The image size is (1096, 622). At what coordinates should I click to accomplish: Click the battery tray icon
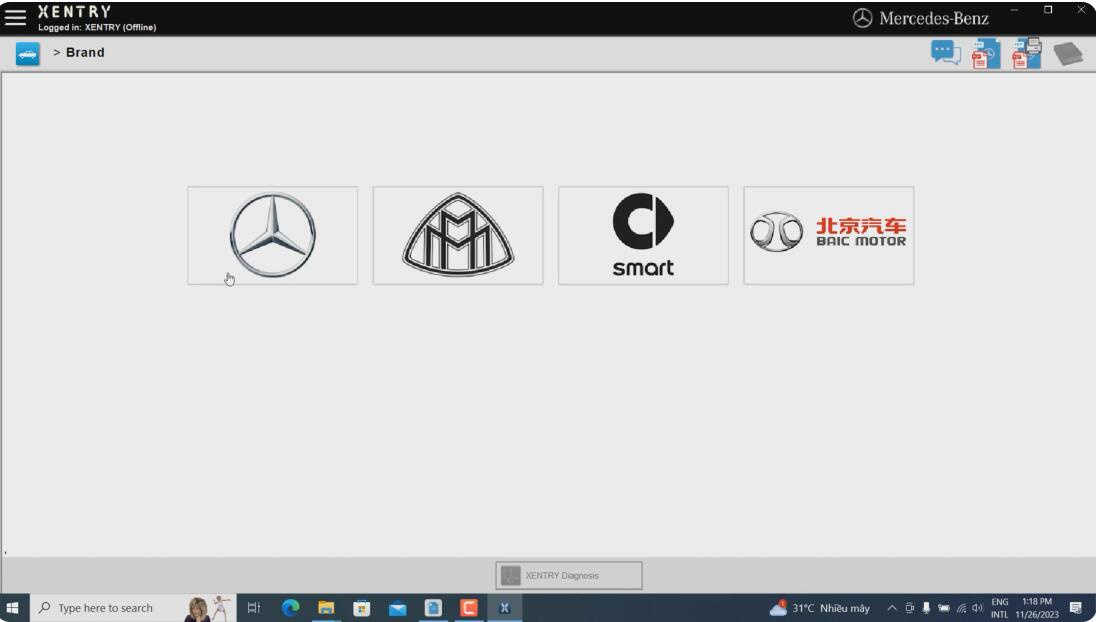tap(944, 608)
